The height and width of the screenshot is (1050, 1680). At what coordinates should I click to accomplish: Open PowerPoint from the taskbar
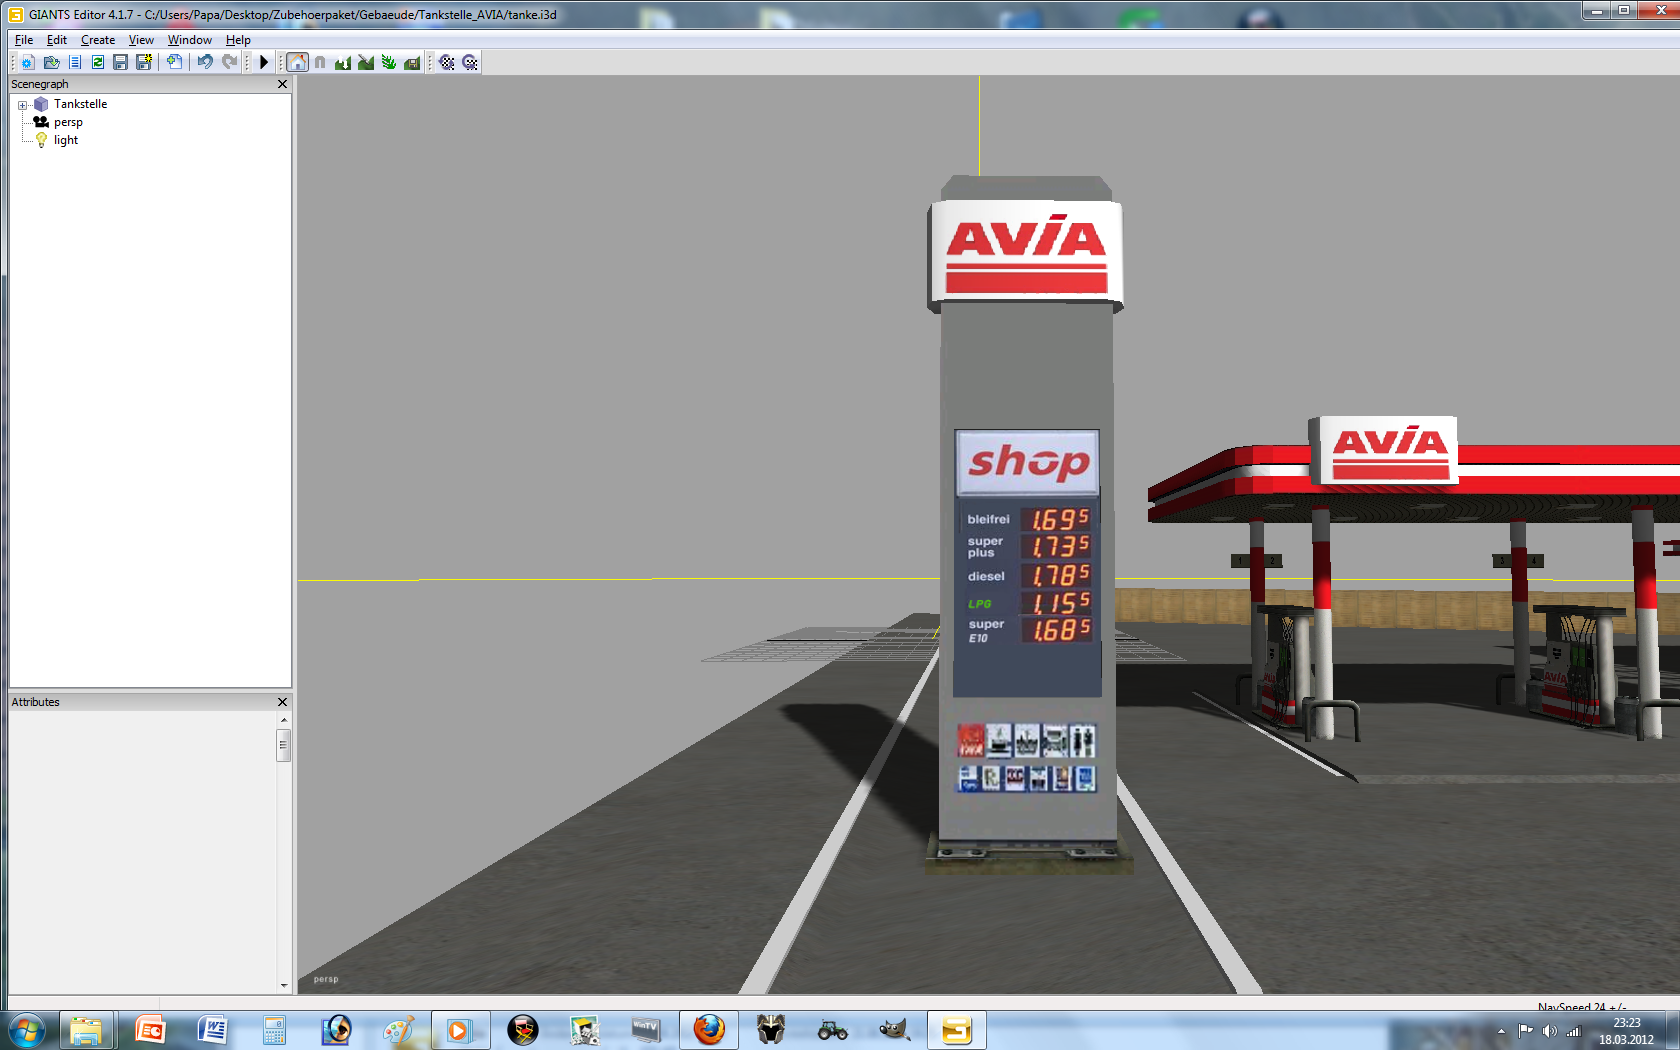tap(150, 1030)
